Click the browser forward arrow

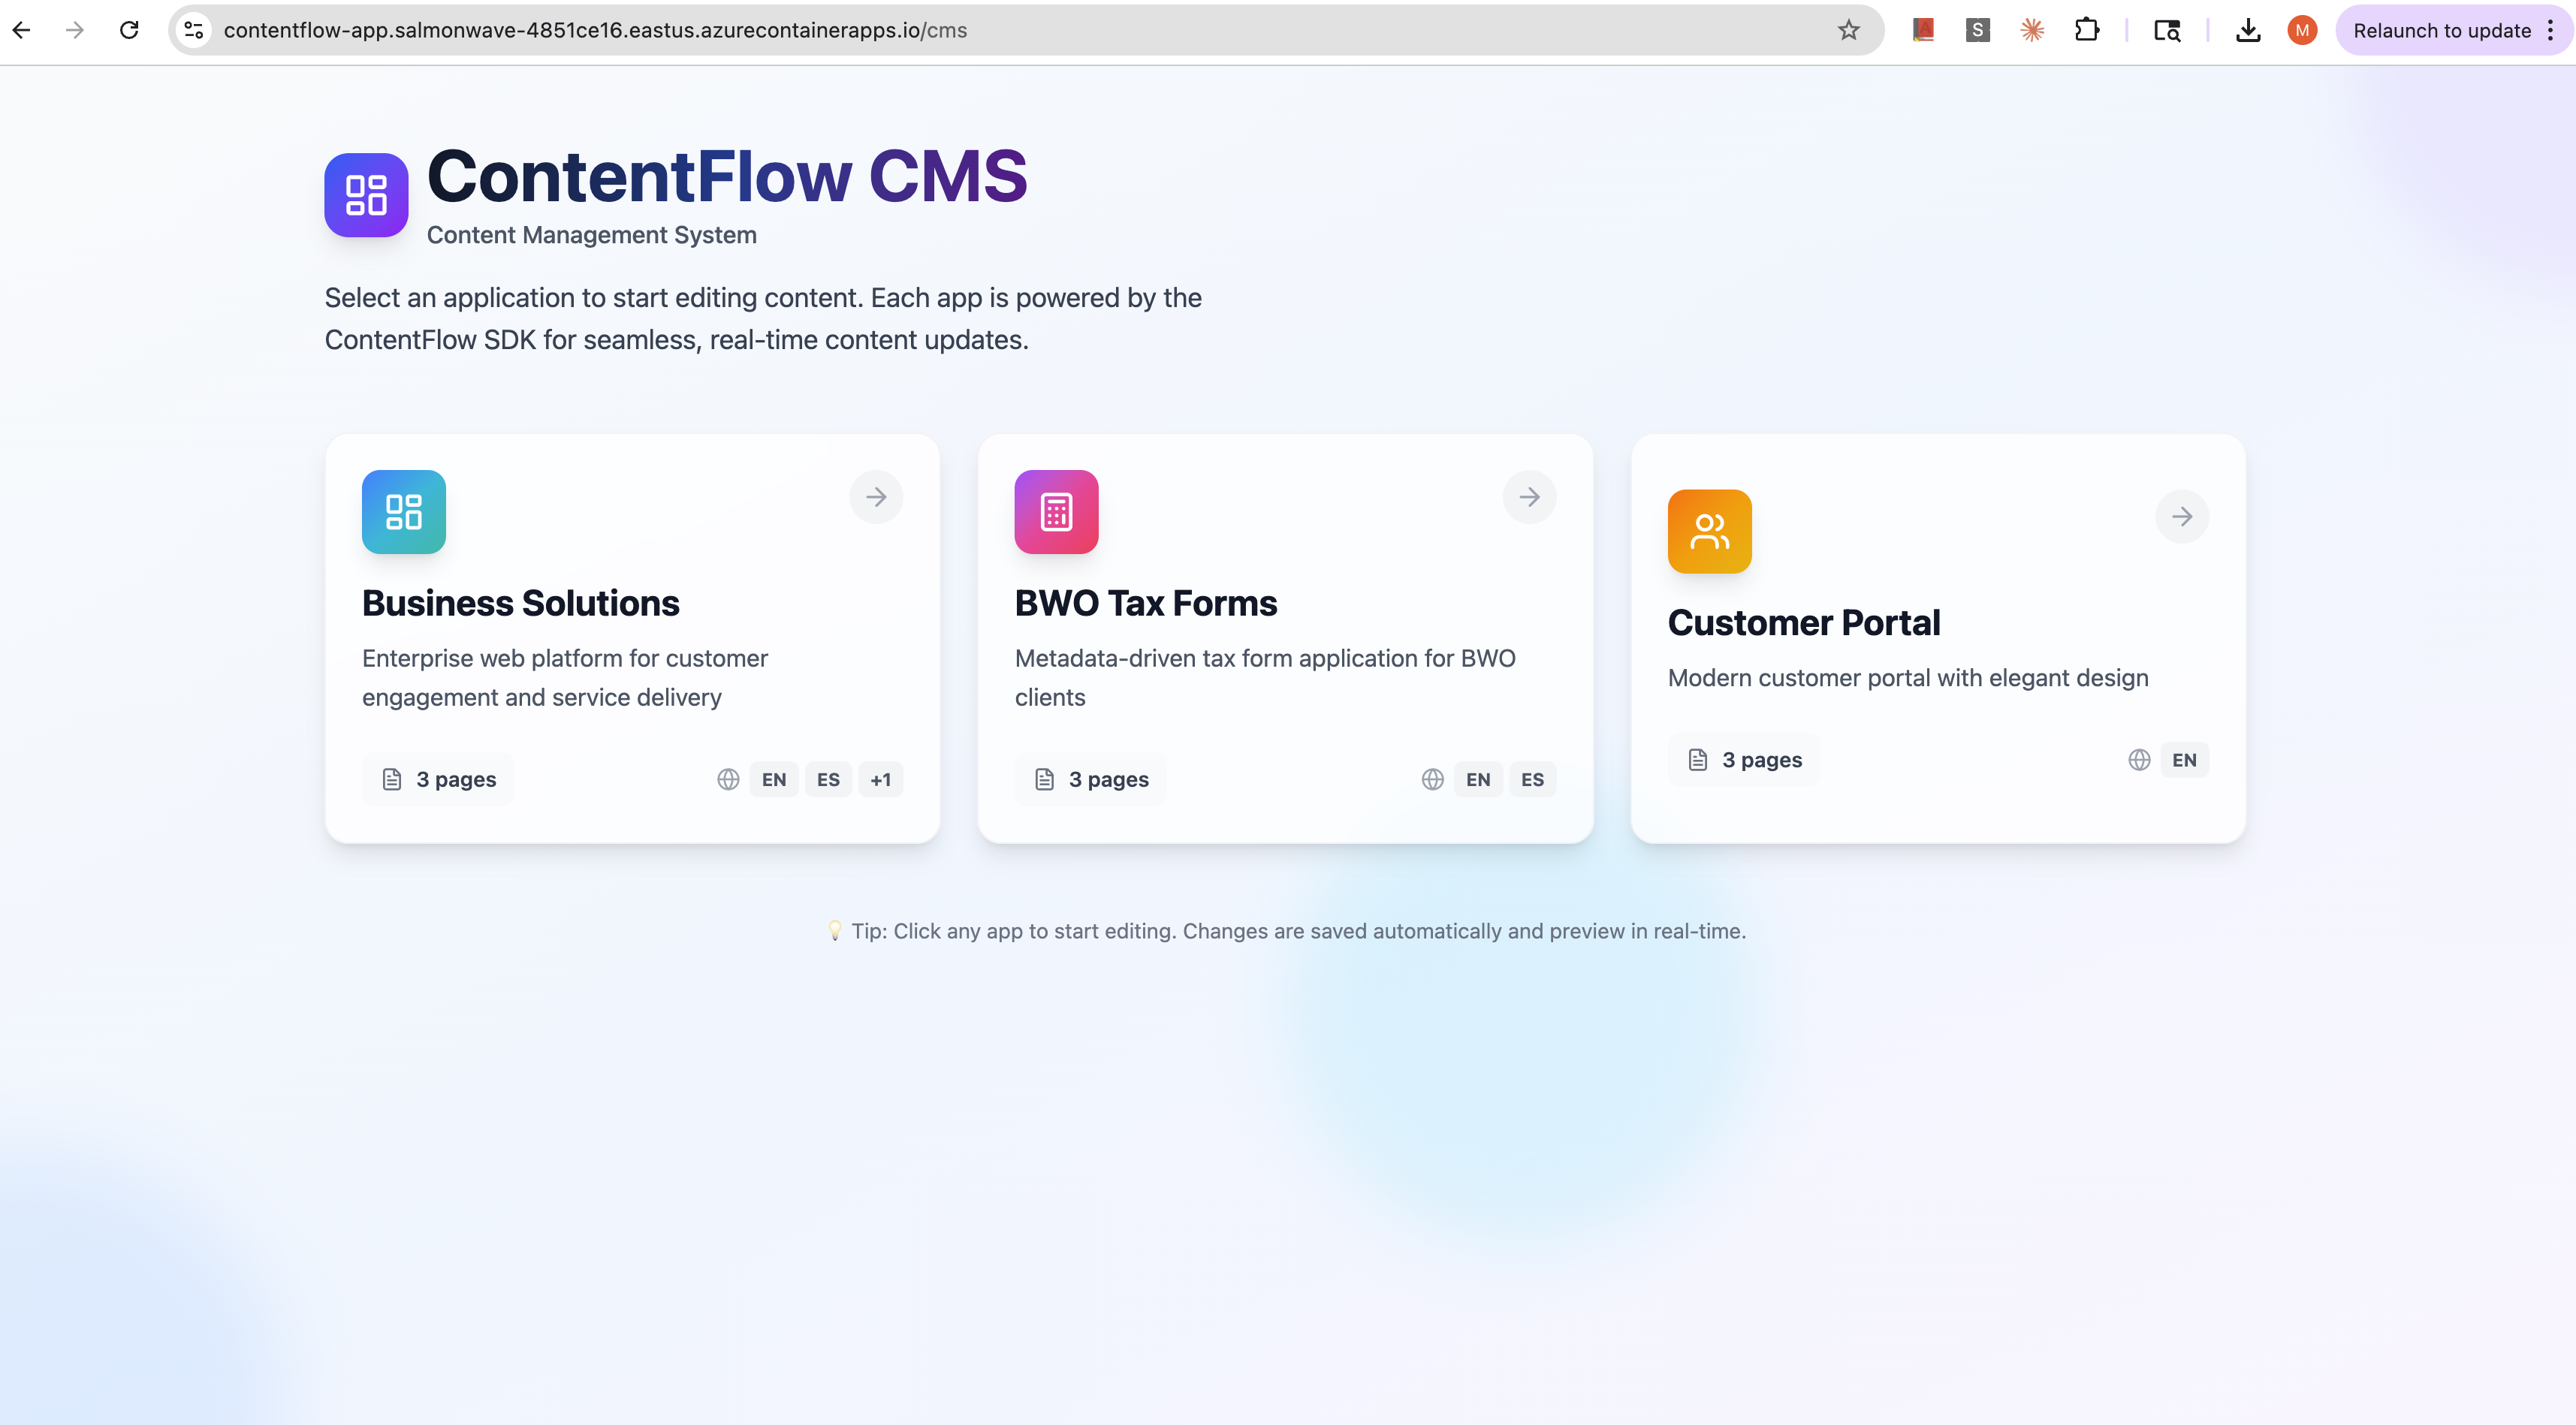(x=75, y=30)
